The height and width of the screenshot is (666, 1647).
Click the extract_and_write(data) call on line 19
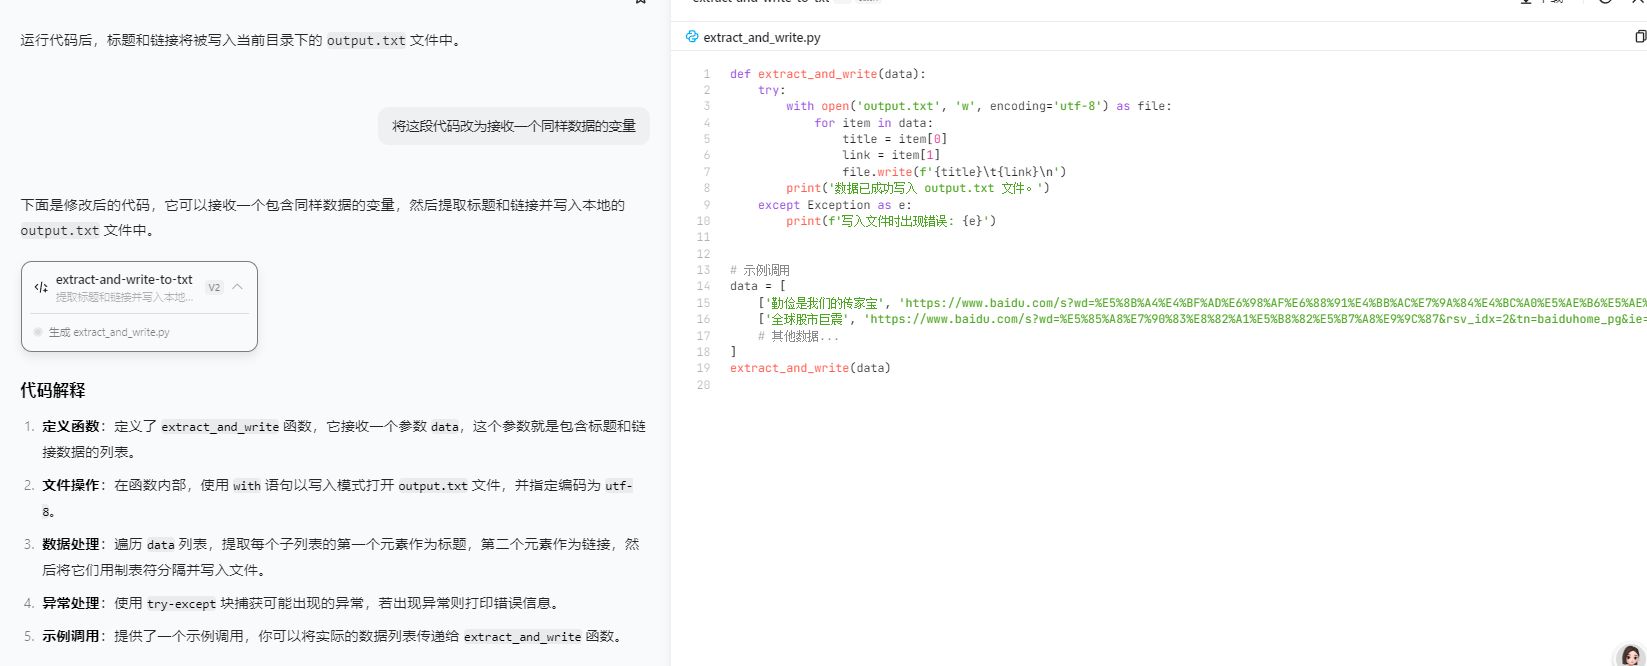tap(809, 368)
